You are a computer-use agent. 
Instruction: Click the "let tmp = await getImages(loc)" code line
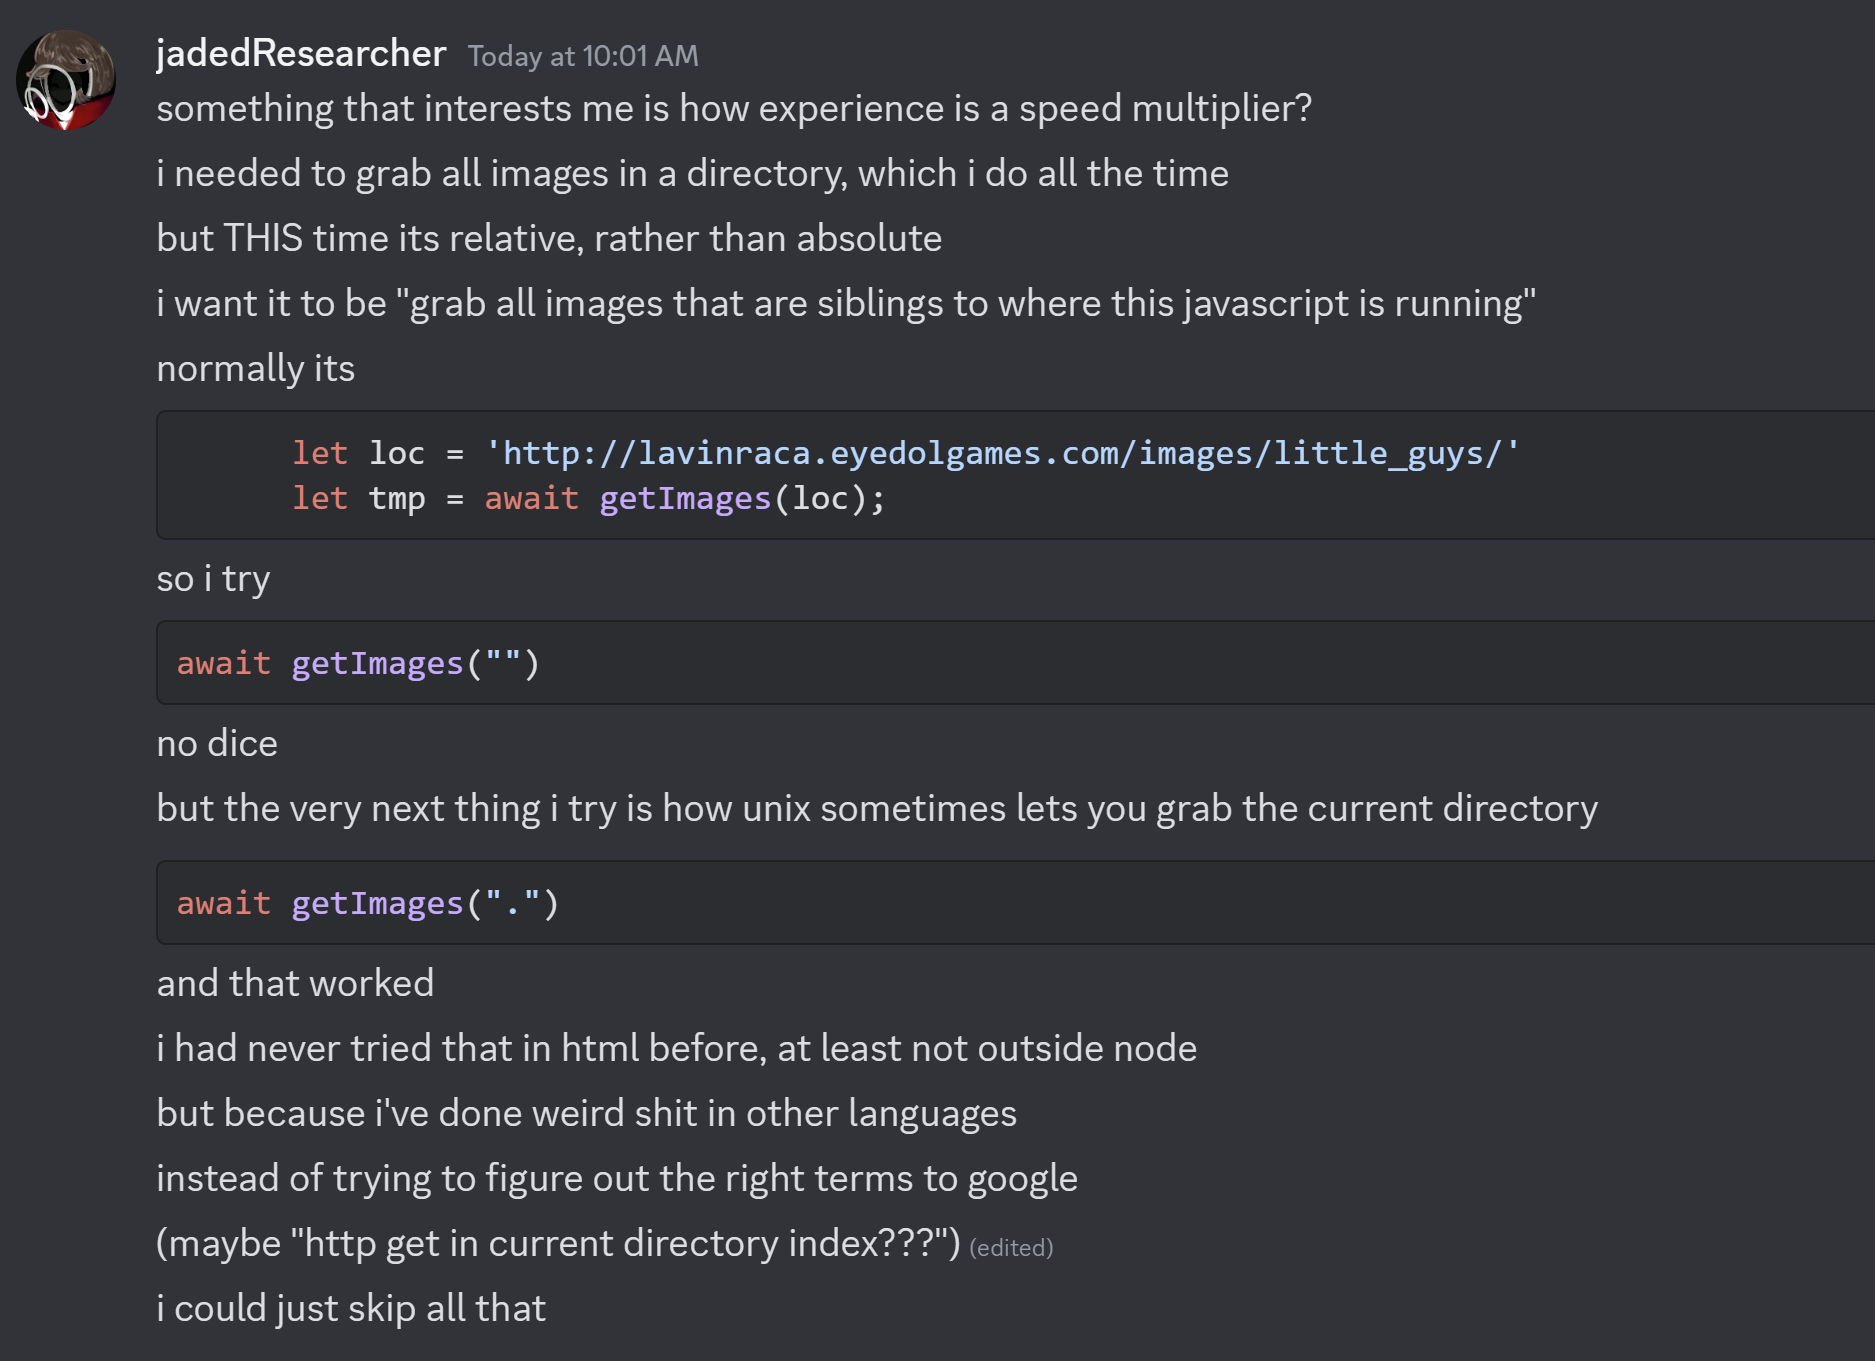coord(588,498)
